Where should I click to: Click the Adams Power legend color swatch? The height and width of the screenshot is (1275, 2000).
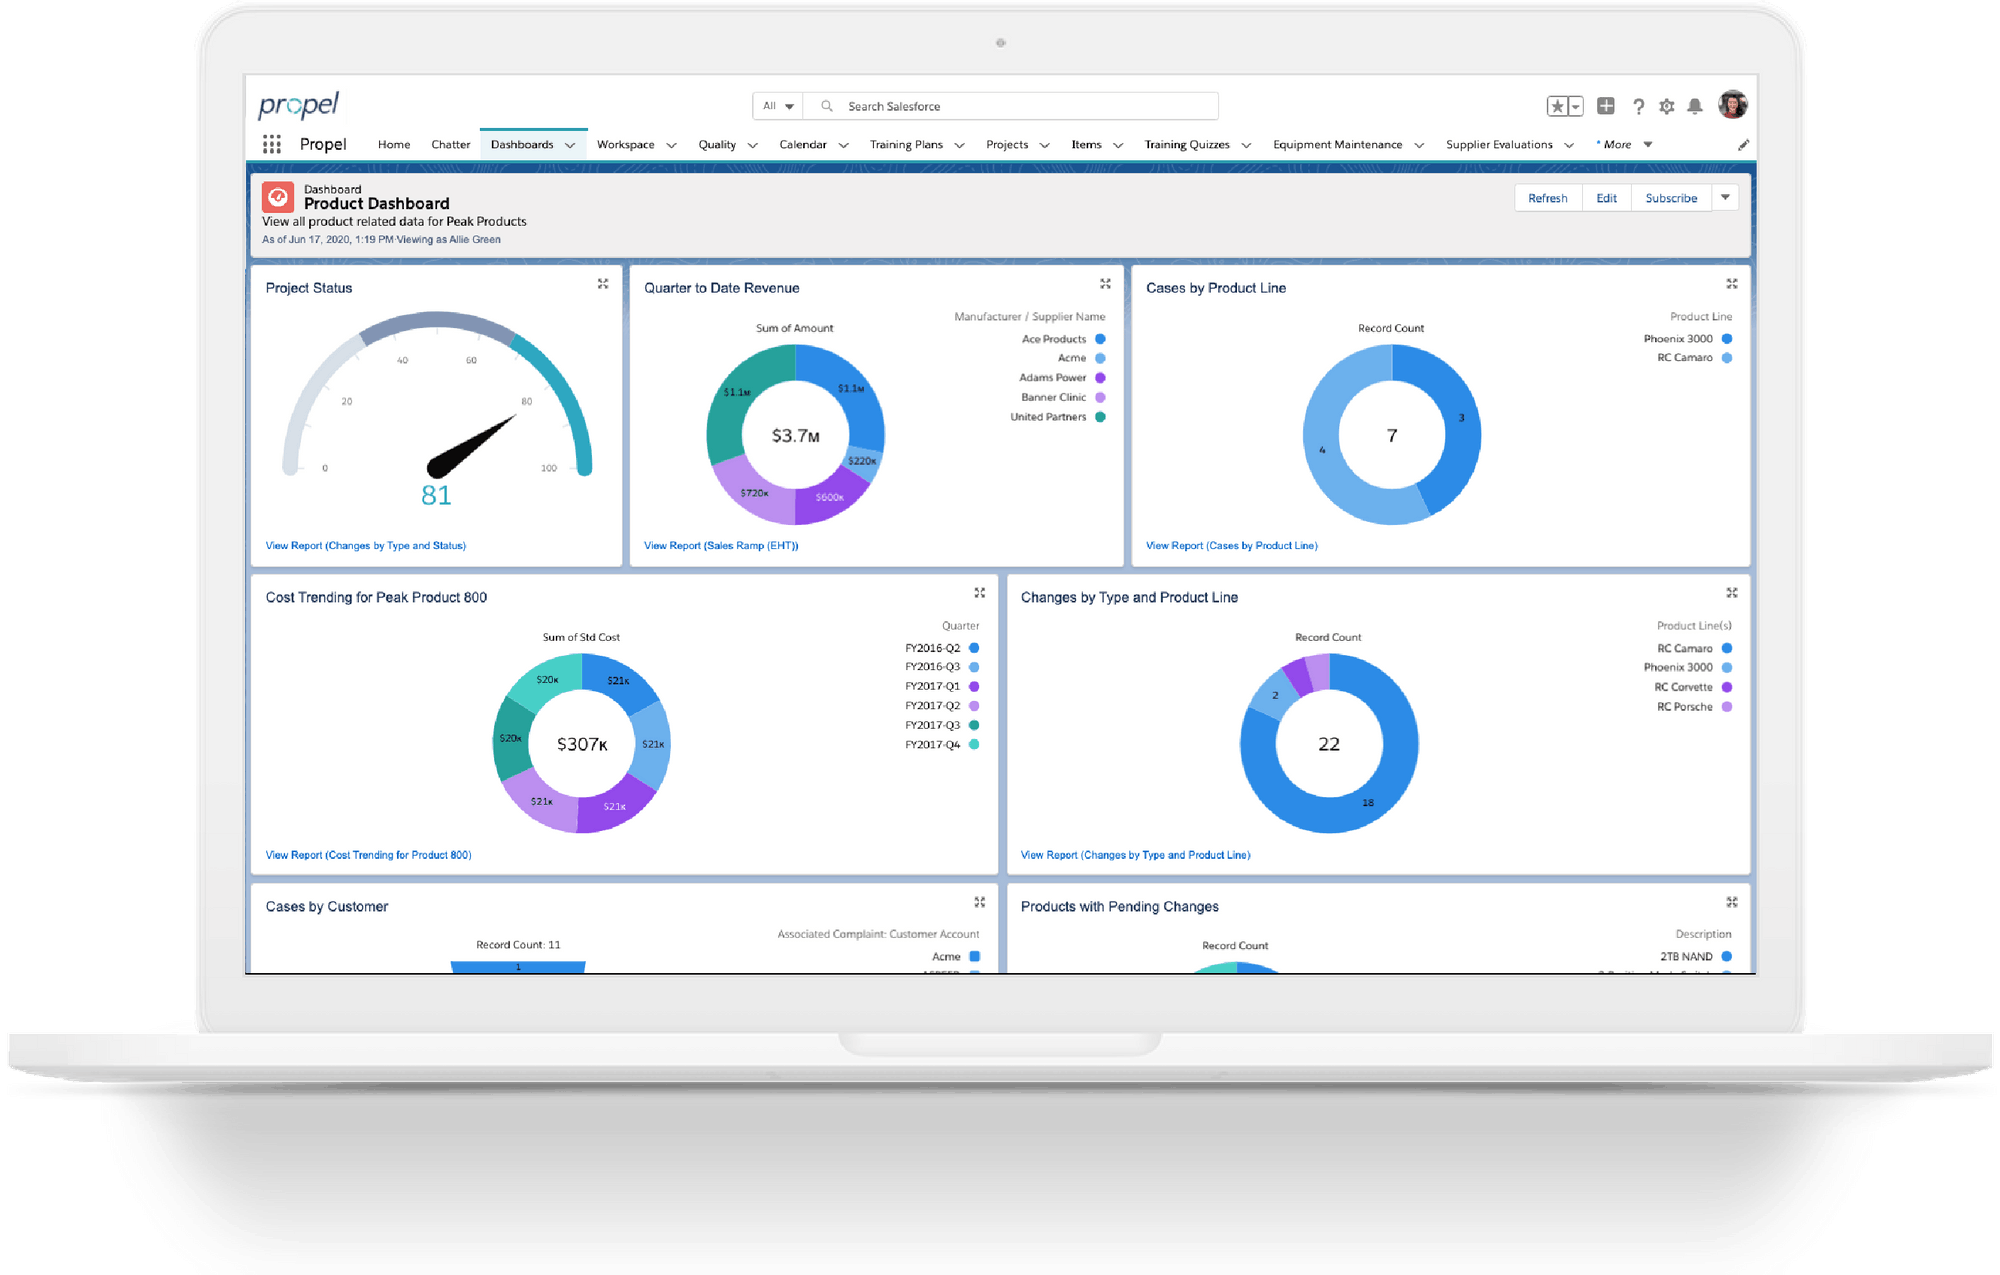pyautogui.click(x=1100, y=377)
